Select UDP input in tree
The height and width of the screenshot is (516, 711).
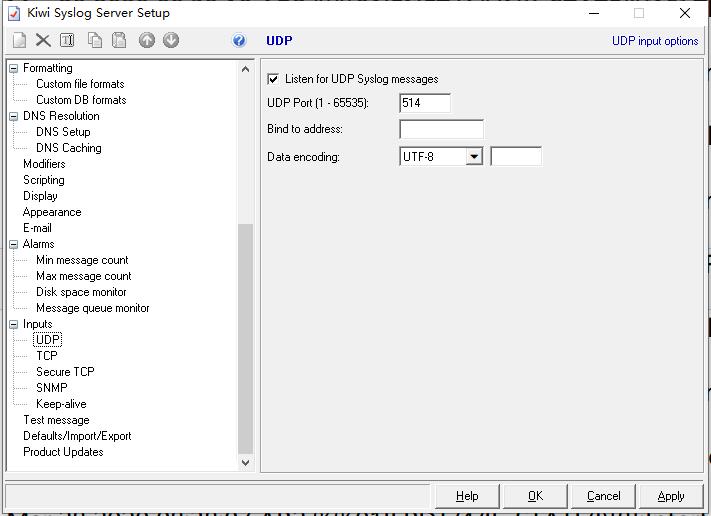[x=48, y=340]
